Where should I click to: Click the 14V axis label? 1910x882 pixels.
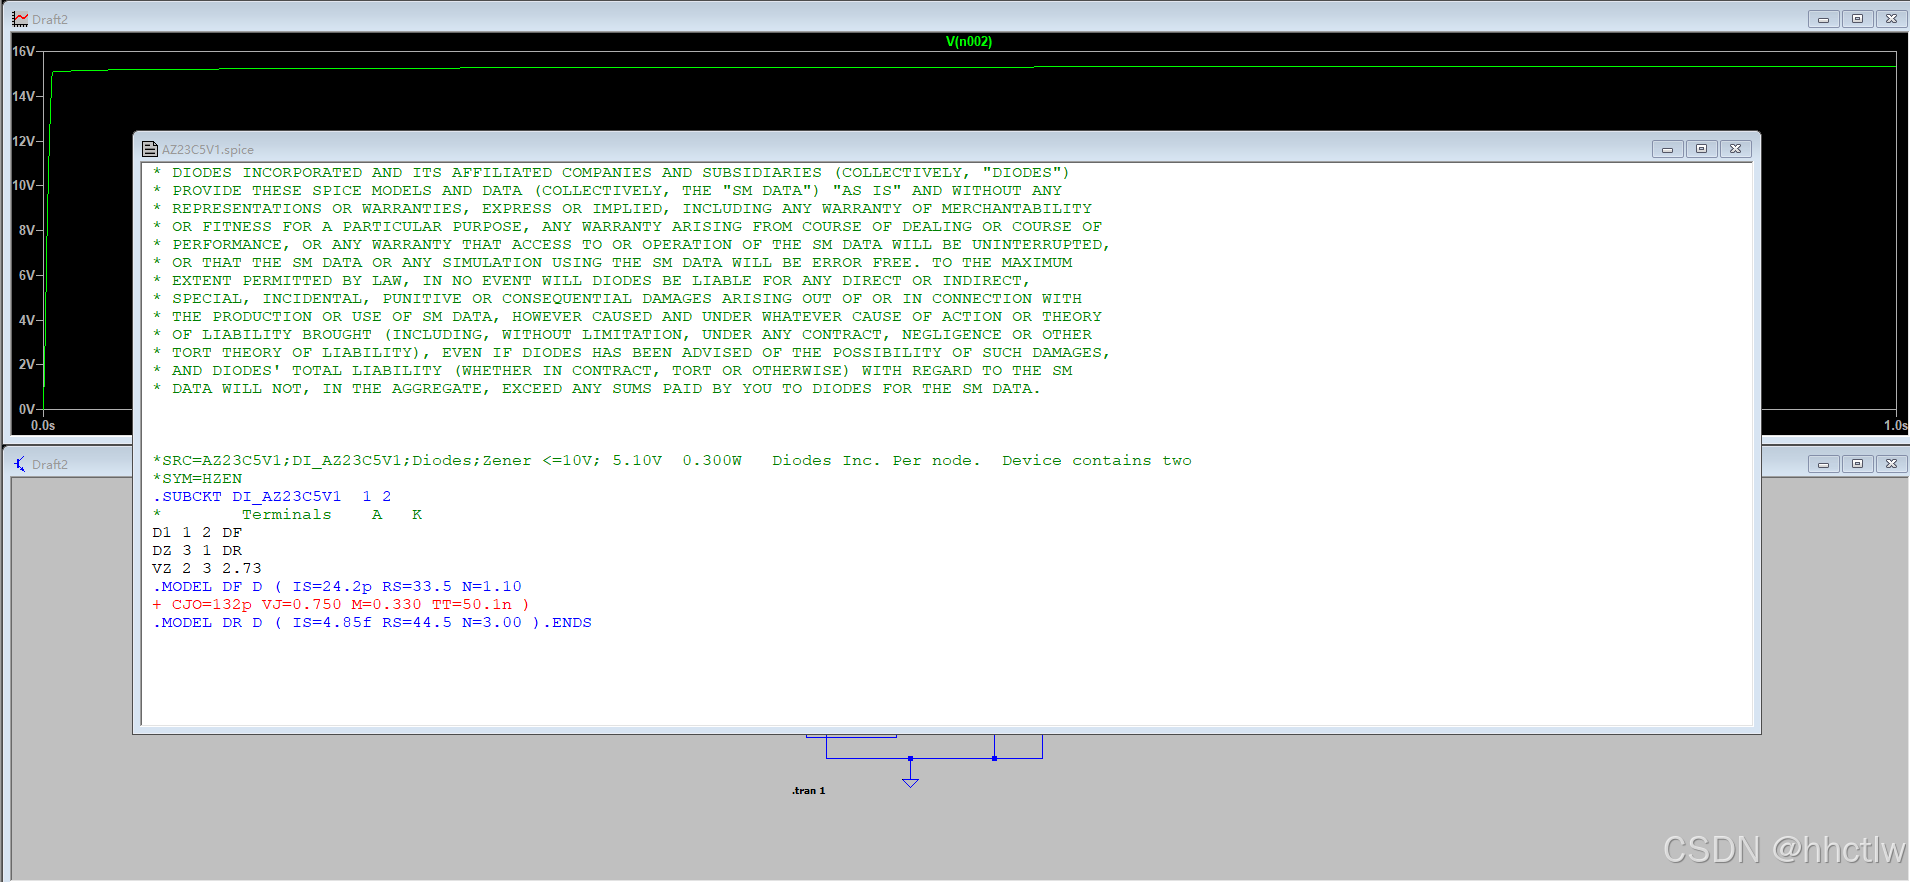(23, 96)
